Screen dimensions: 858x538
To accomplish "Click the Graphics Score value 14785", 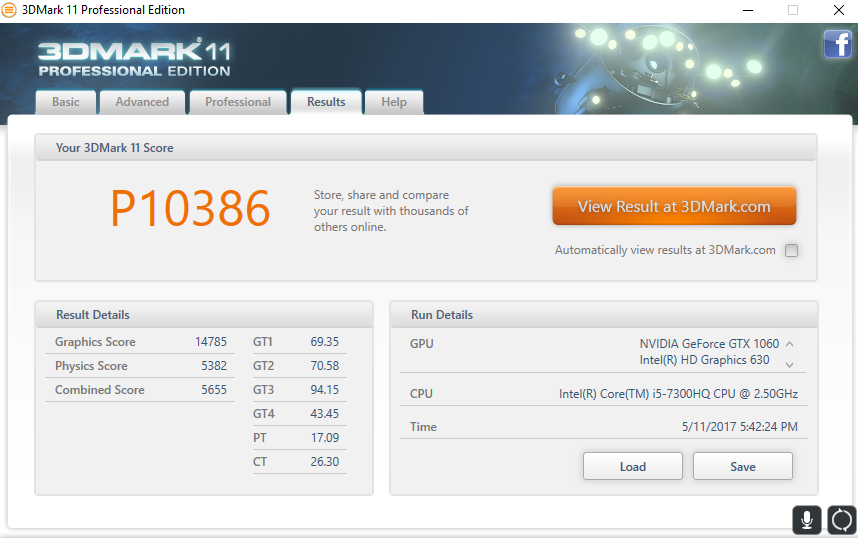I will [x=211, y=342].
